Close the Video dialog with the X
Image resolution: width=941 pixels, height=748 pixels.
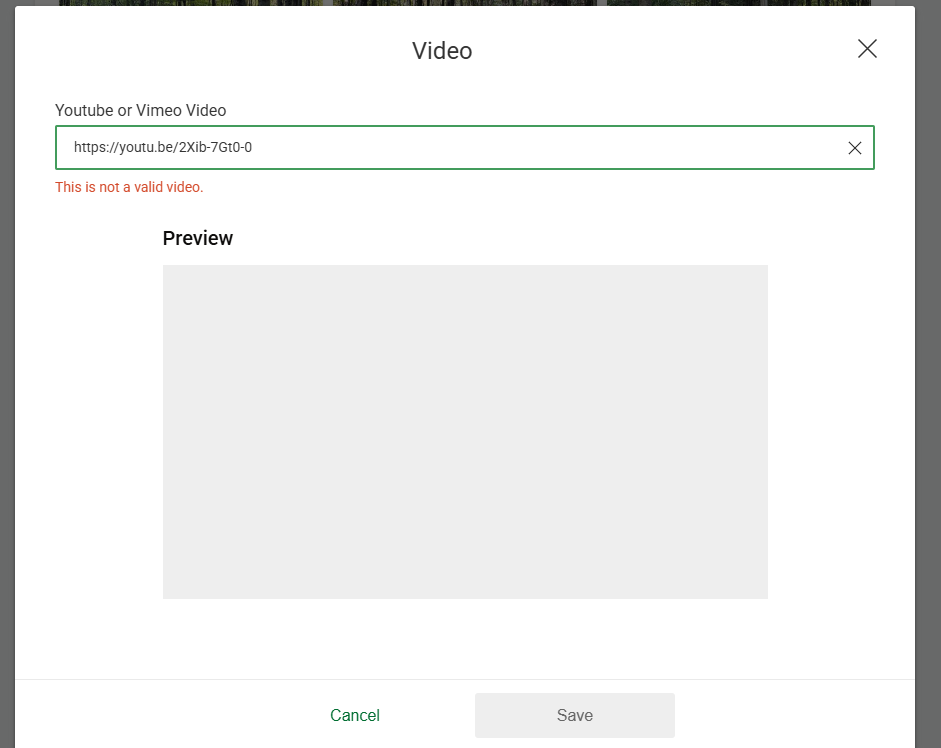click(867, 49)
